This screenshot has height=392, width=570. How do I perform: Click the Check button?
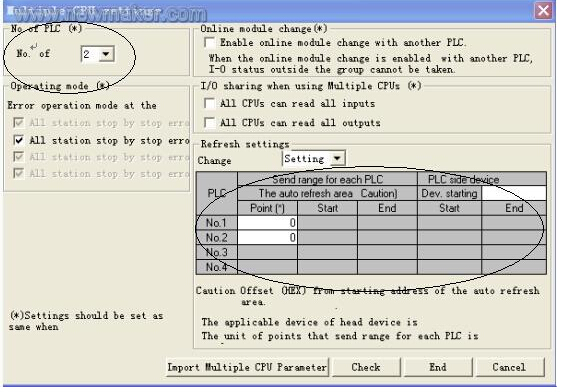point(366,367)
